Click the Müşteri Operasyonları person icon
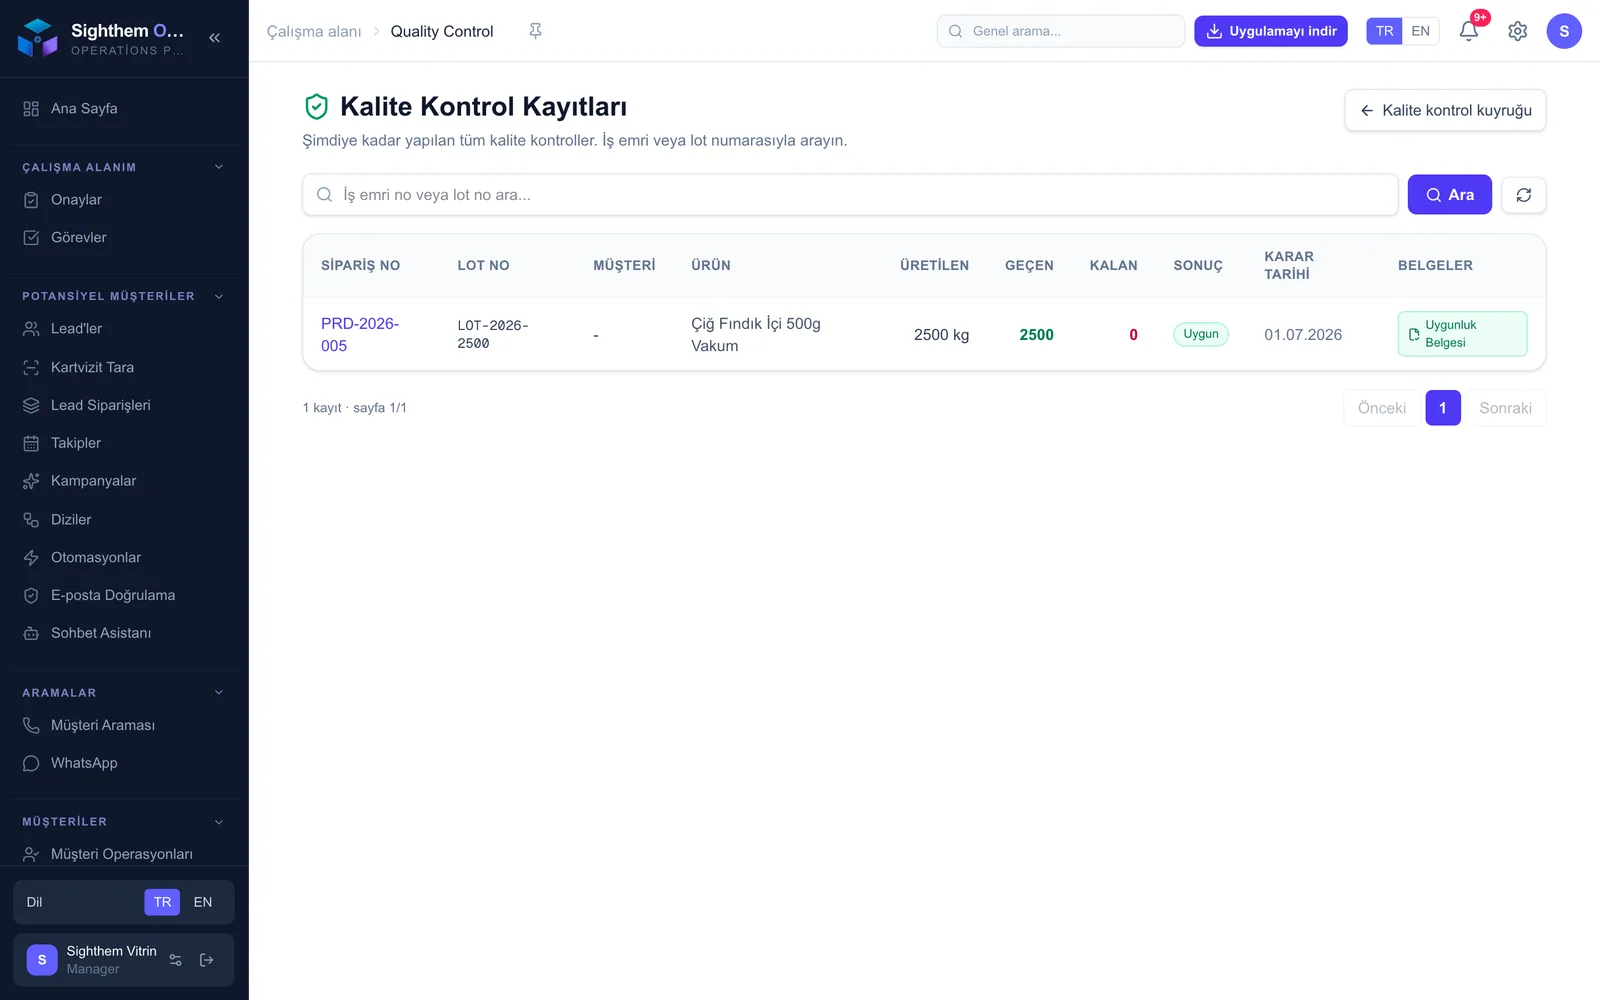The height and width of the screenshot is (1000, 1600). coord(31,854)
